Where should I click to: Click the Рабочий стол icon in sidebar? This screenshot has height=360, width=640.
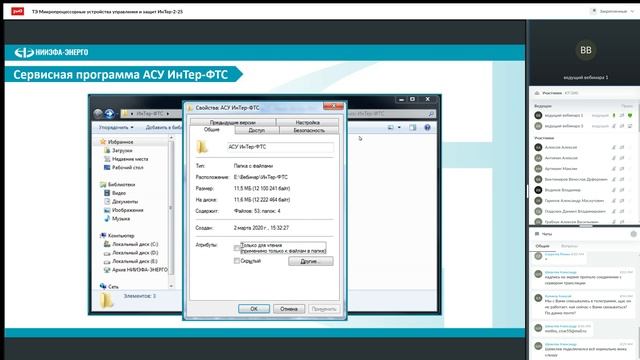[107, 167]
